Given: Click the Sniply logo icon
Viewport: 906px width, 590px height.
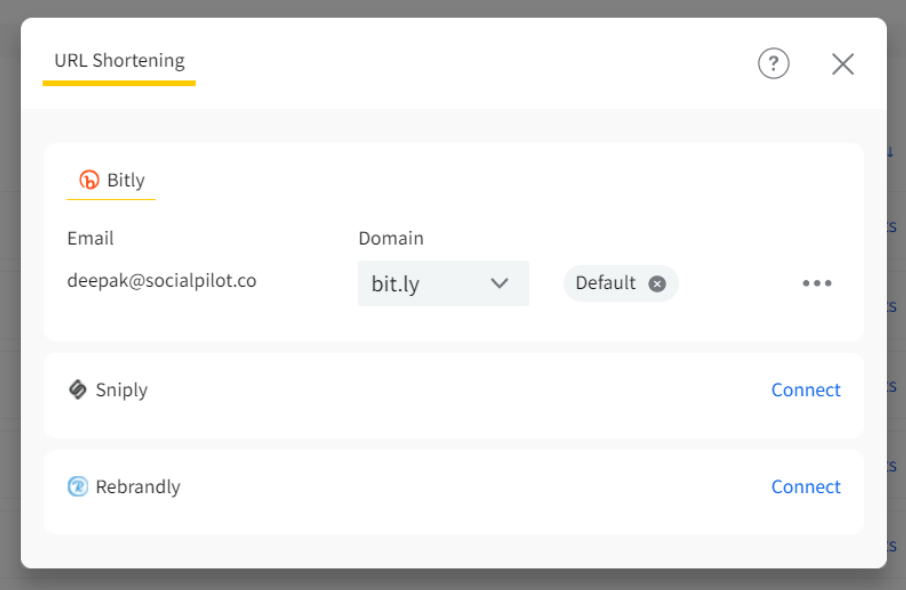Looking at the screenshot, I should (77, 389).
